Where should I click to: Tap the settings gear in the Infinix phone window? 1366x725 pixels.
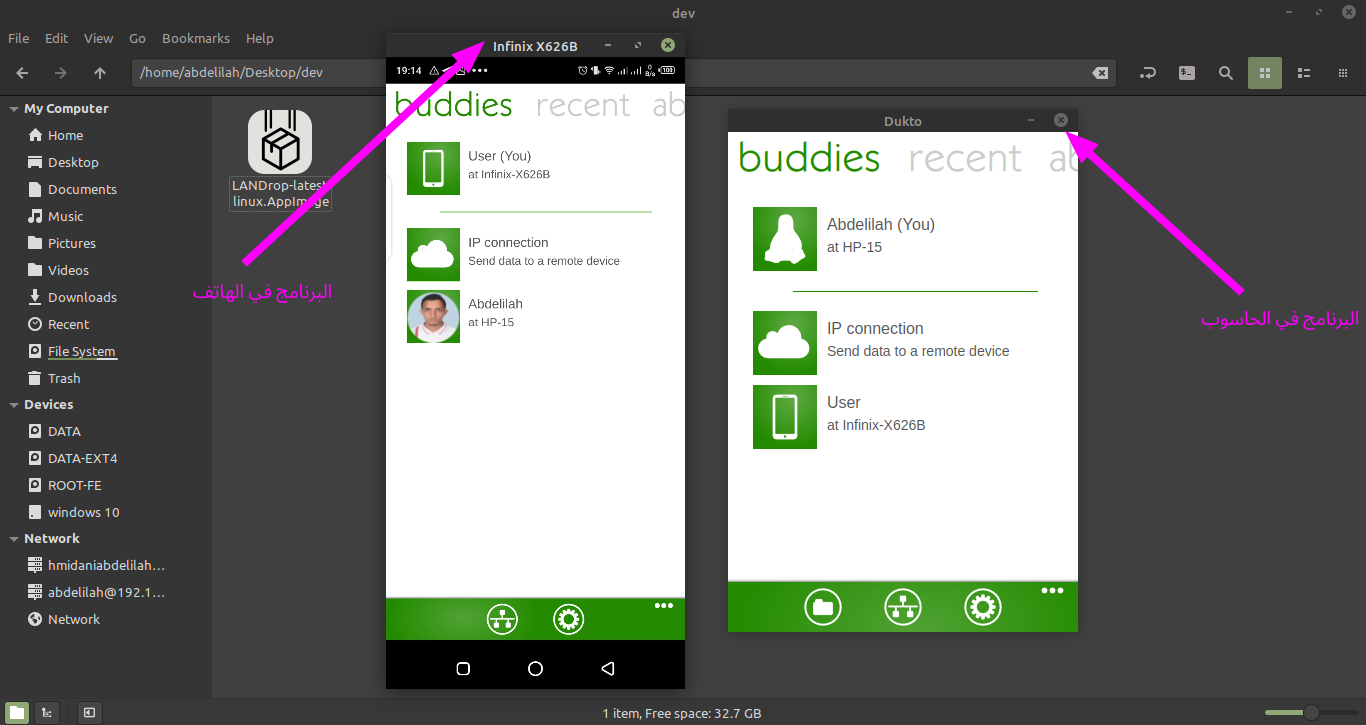568,620
